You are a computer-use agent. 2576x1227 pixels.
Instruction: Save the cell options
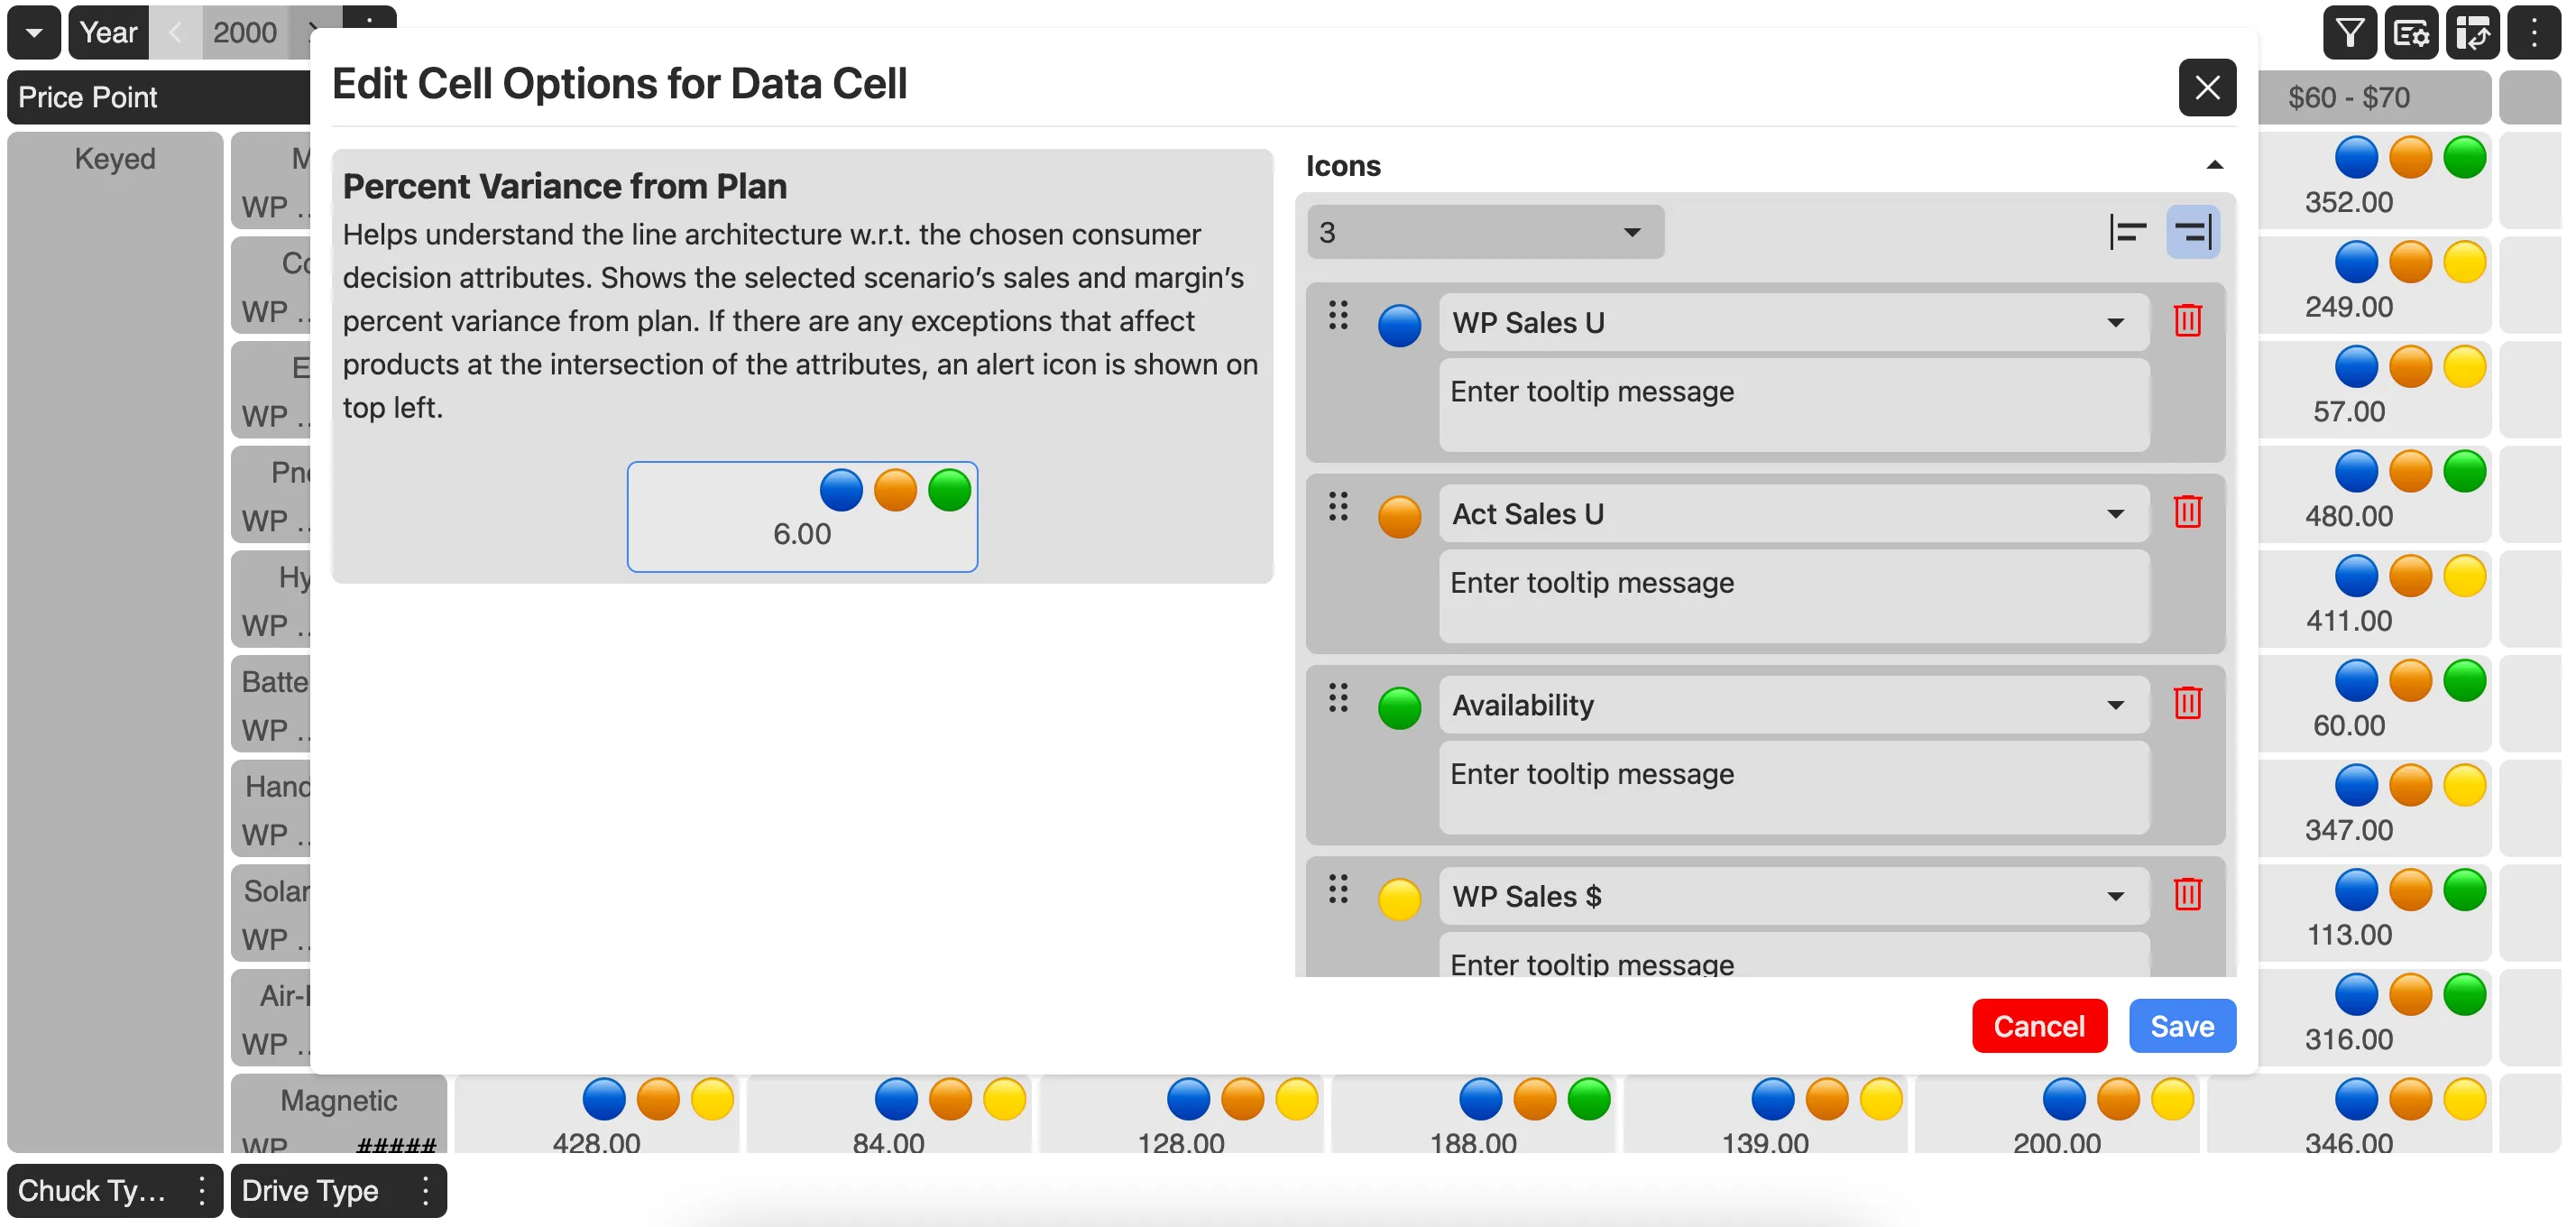point(2181,1026)
